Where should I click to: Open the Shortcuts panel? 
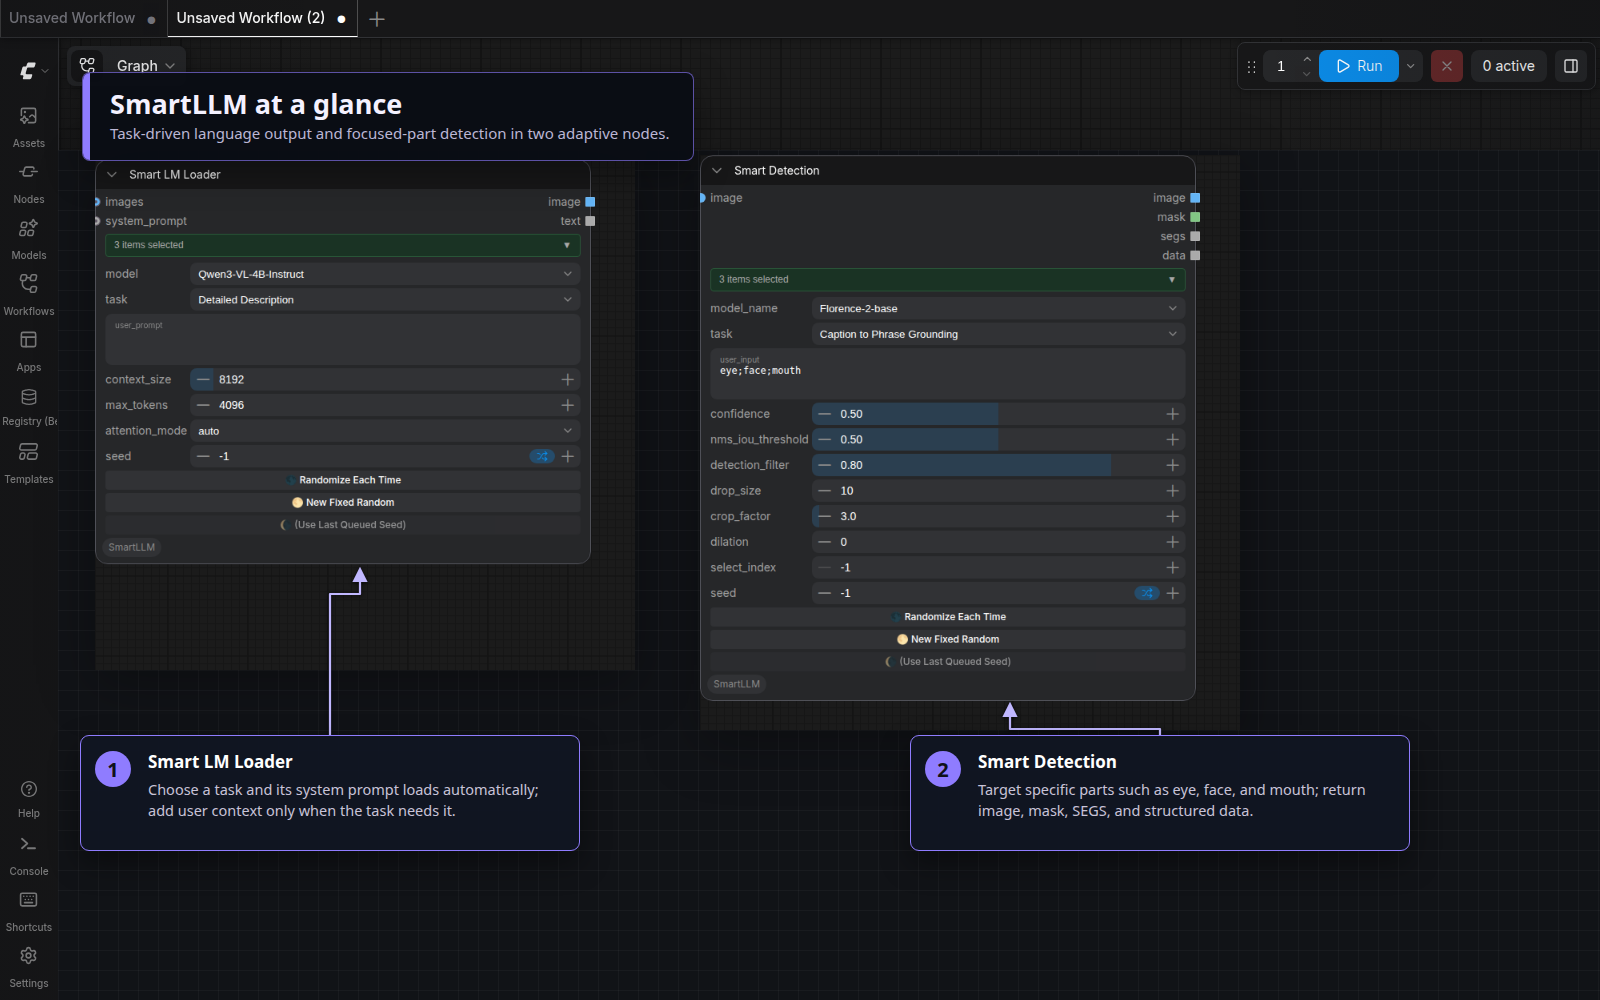tap(28, 912)
